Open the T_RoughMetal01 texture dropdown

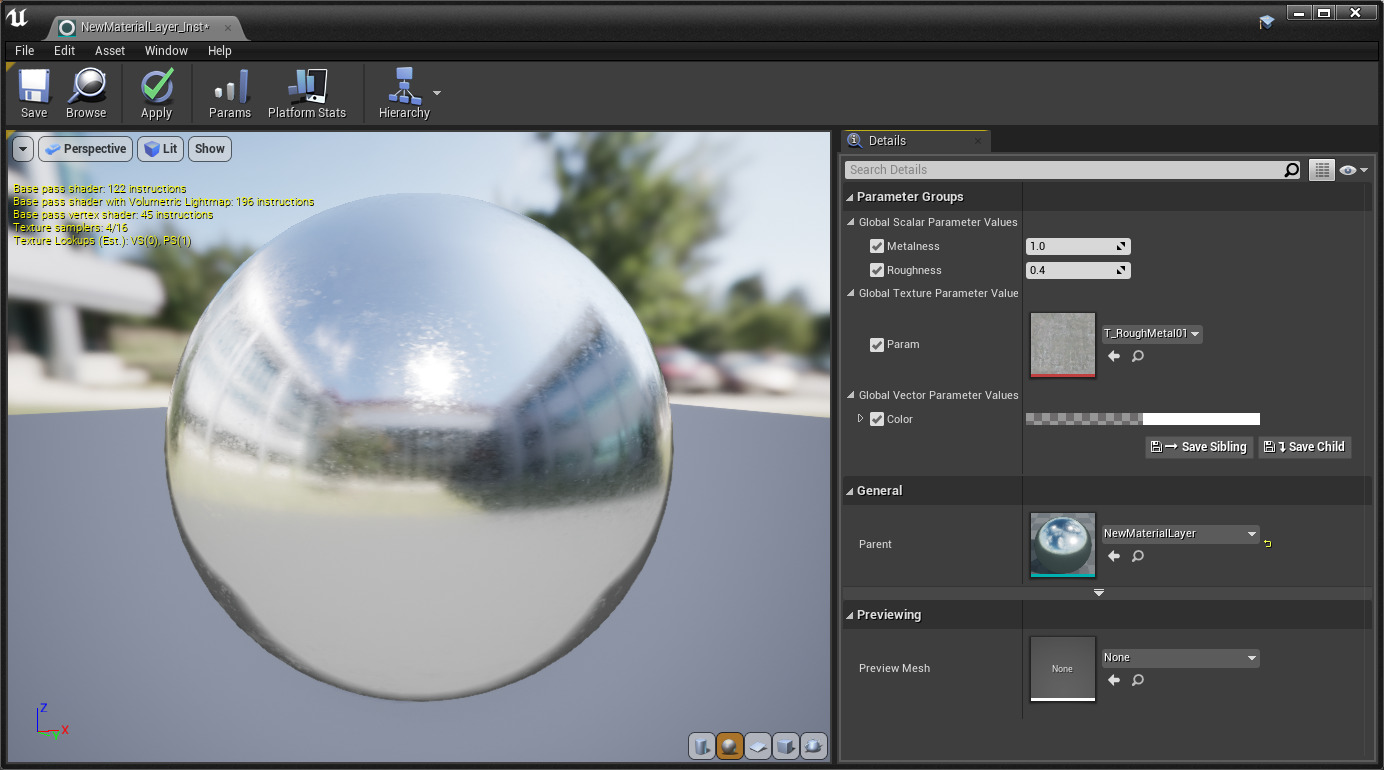(1152, 334)
